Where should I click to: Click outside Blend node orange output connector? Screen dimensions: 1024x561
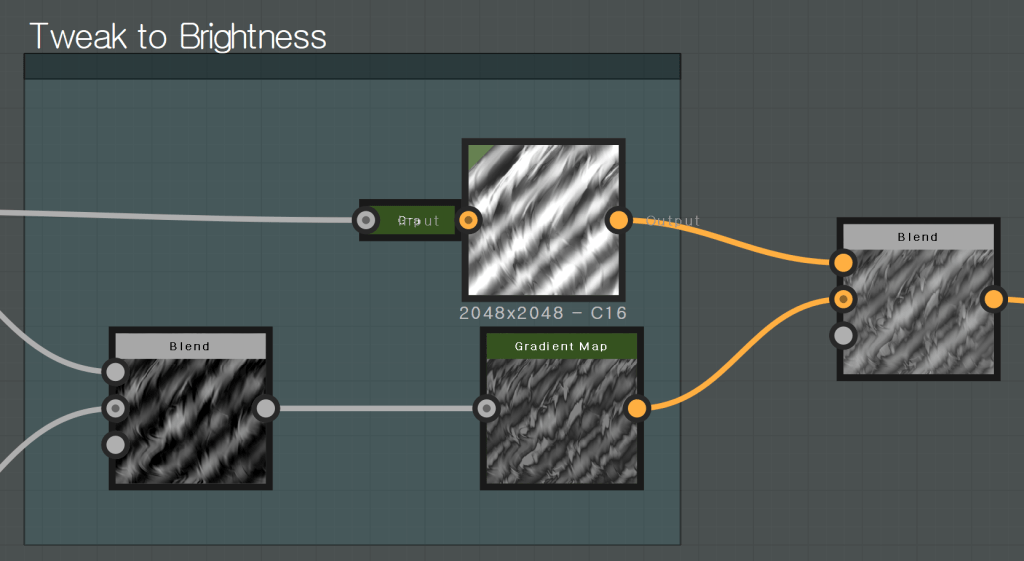[x=993, y=300]
